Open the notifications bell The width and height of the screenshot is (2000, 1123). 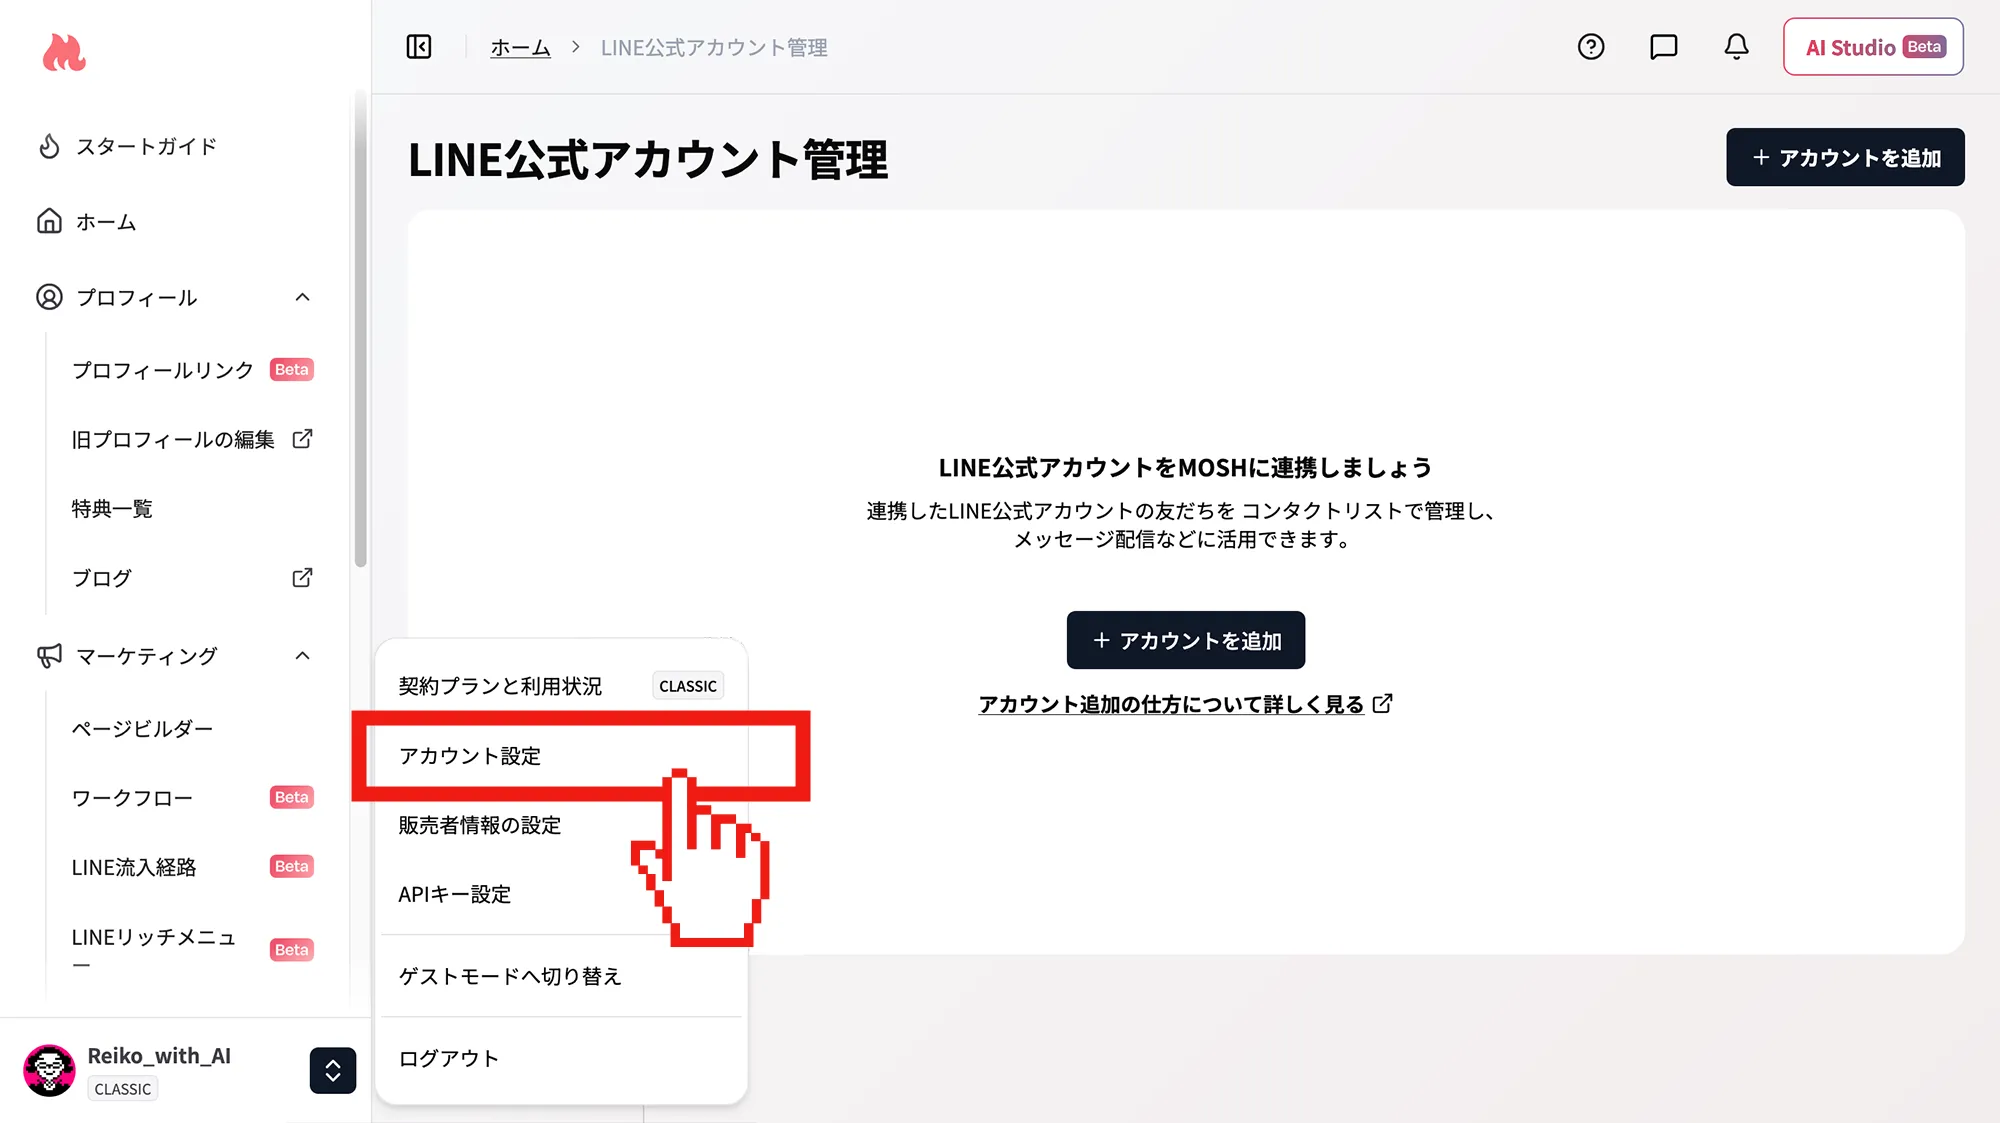tap(1737, 47)
